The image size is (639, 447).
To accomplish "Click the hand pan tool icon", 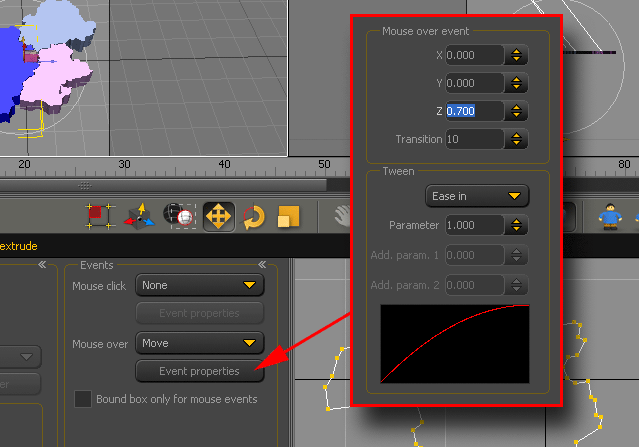I will [342, 216].
